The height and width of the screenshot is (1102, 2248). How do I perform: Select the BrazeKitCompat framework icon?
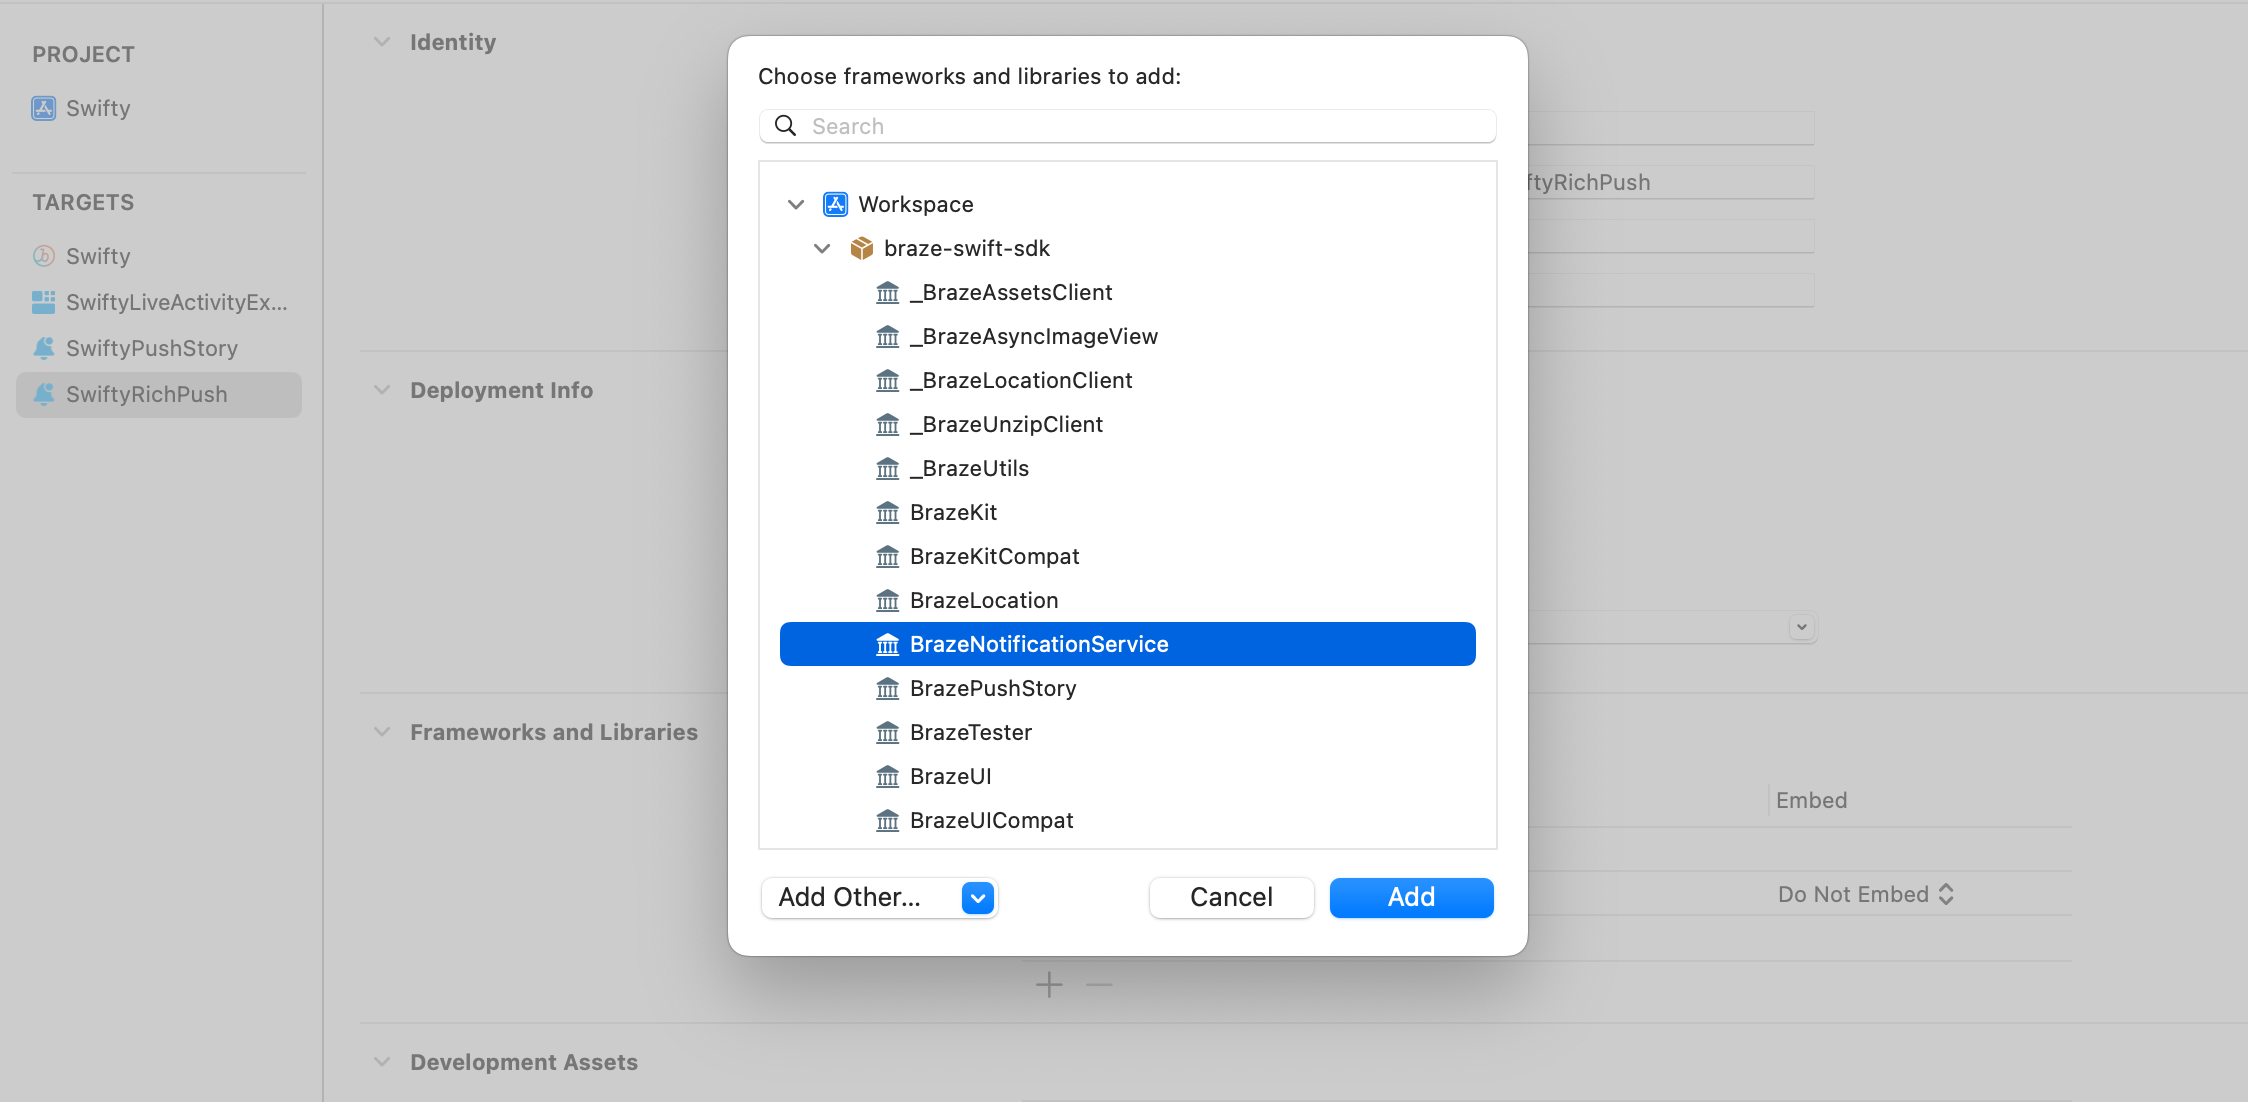(886, 556)
